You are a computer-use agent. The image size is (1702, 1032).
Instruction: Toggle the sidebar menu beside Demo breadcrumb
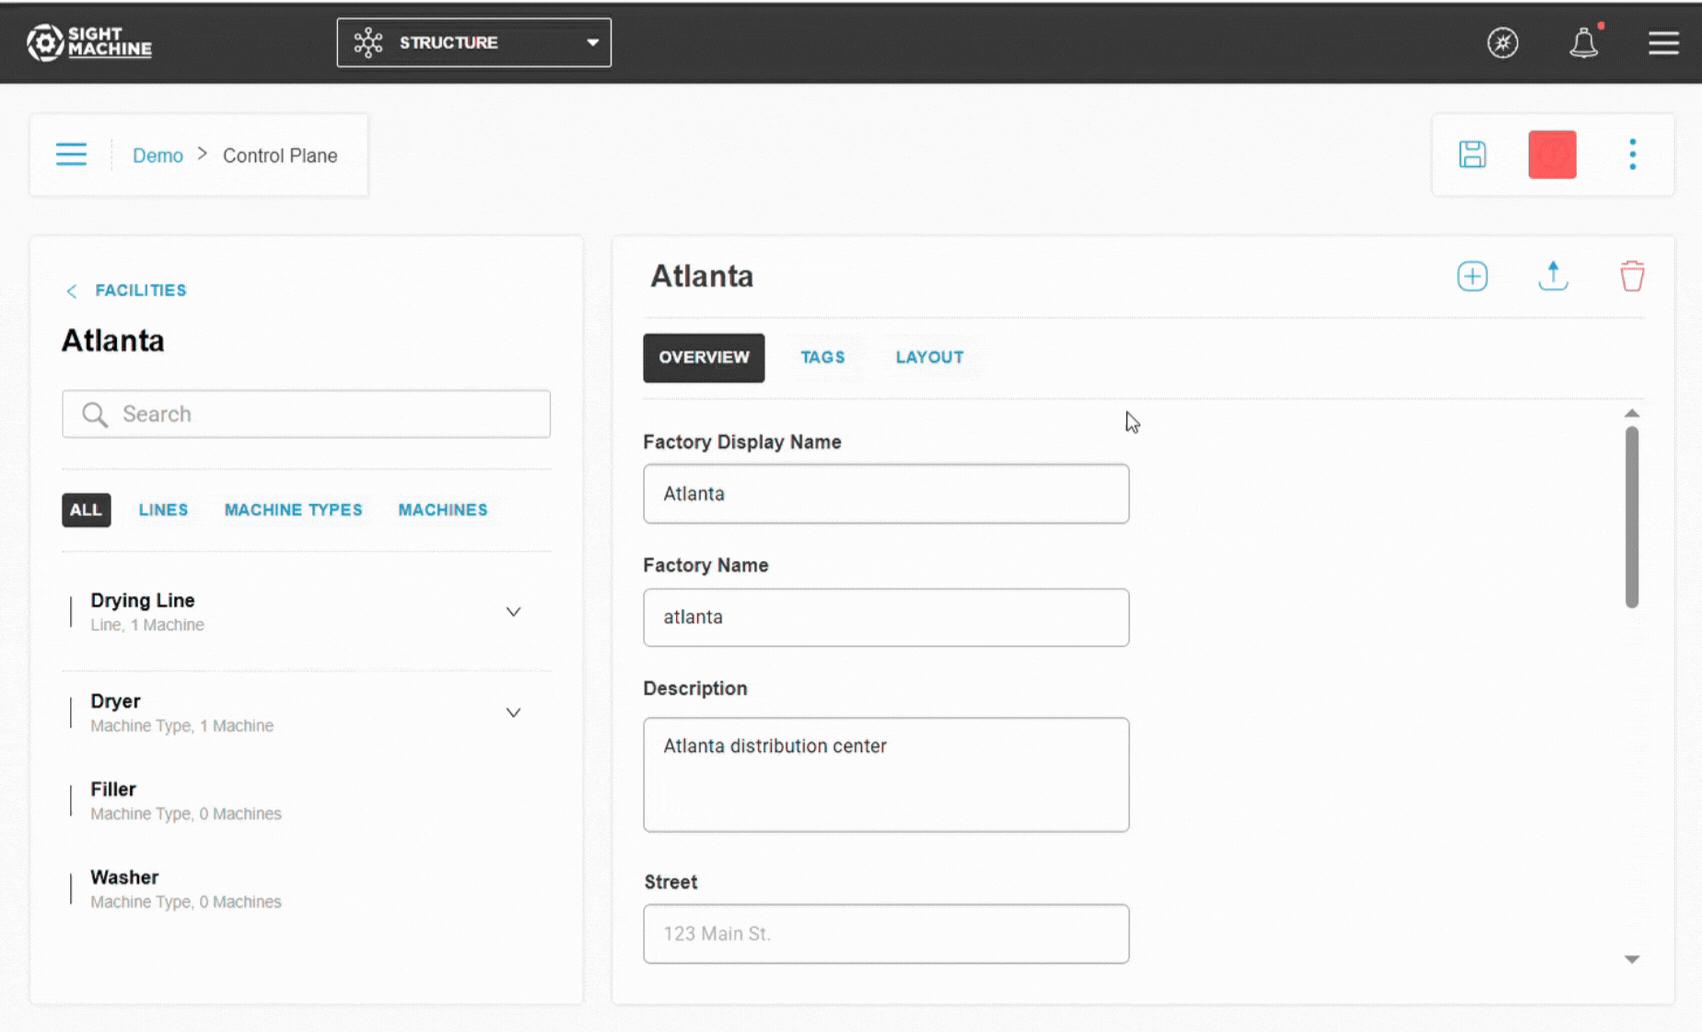click(x=71, y=155)
